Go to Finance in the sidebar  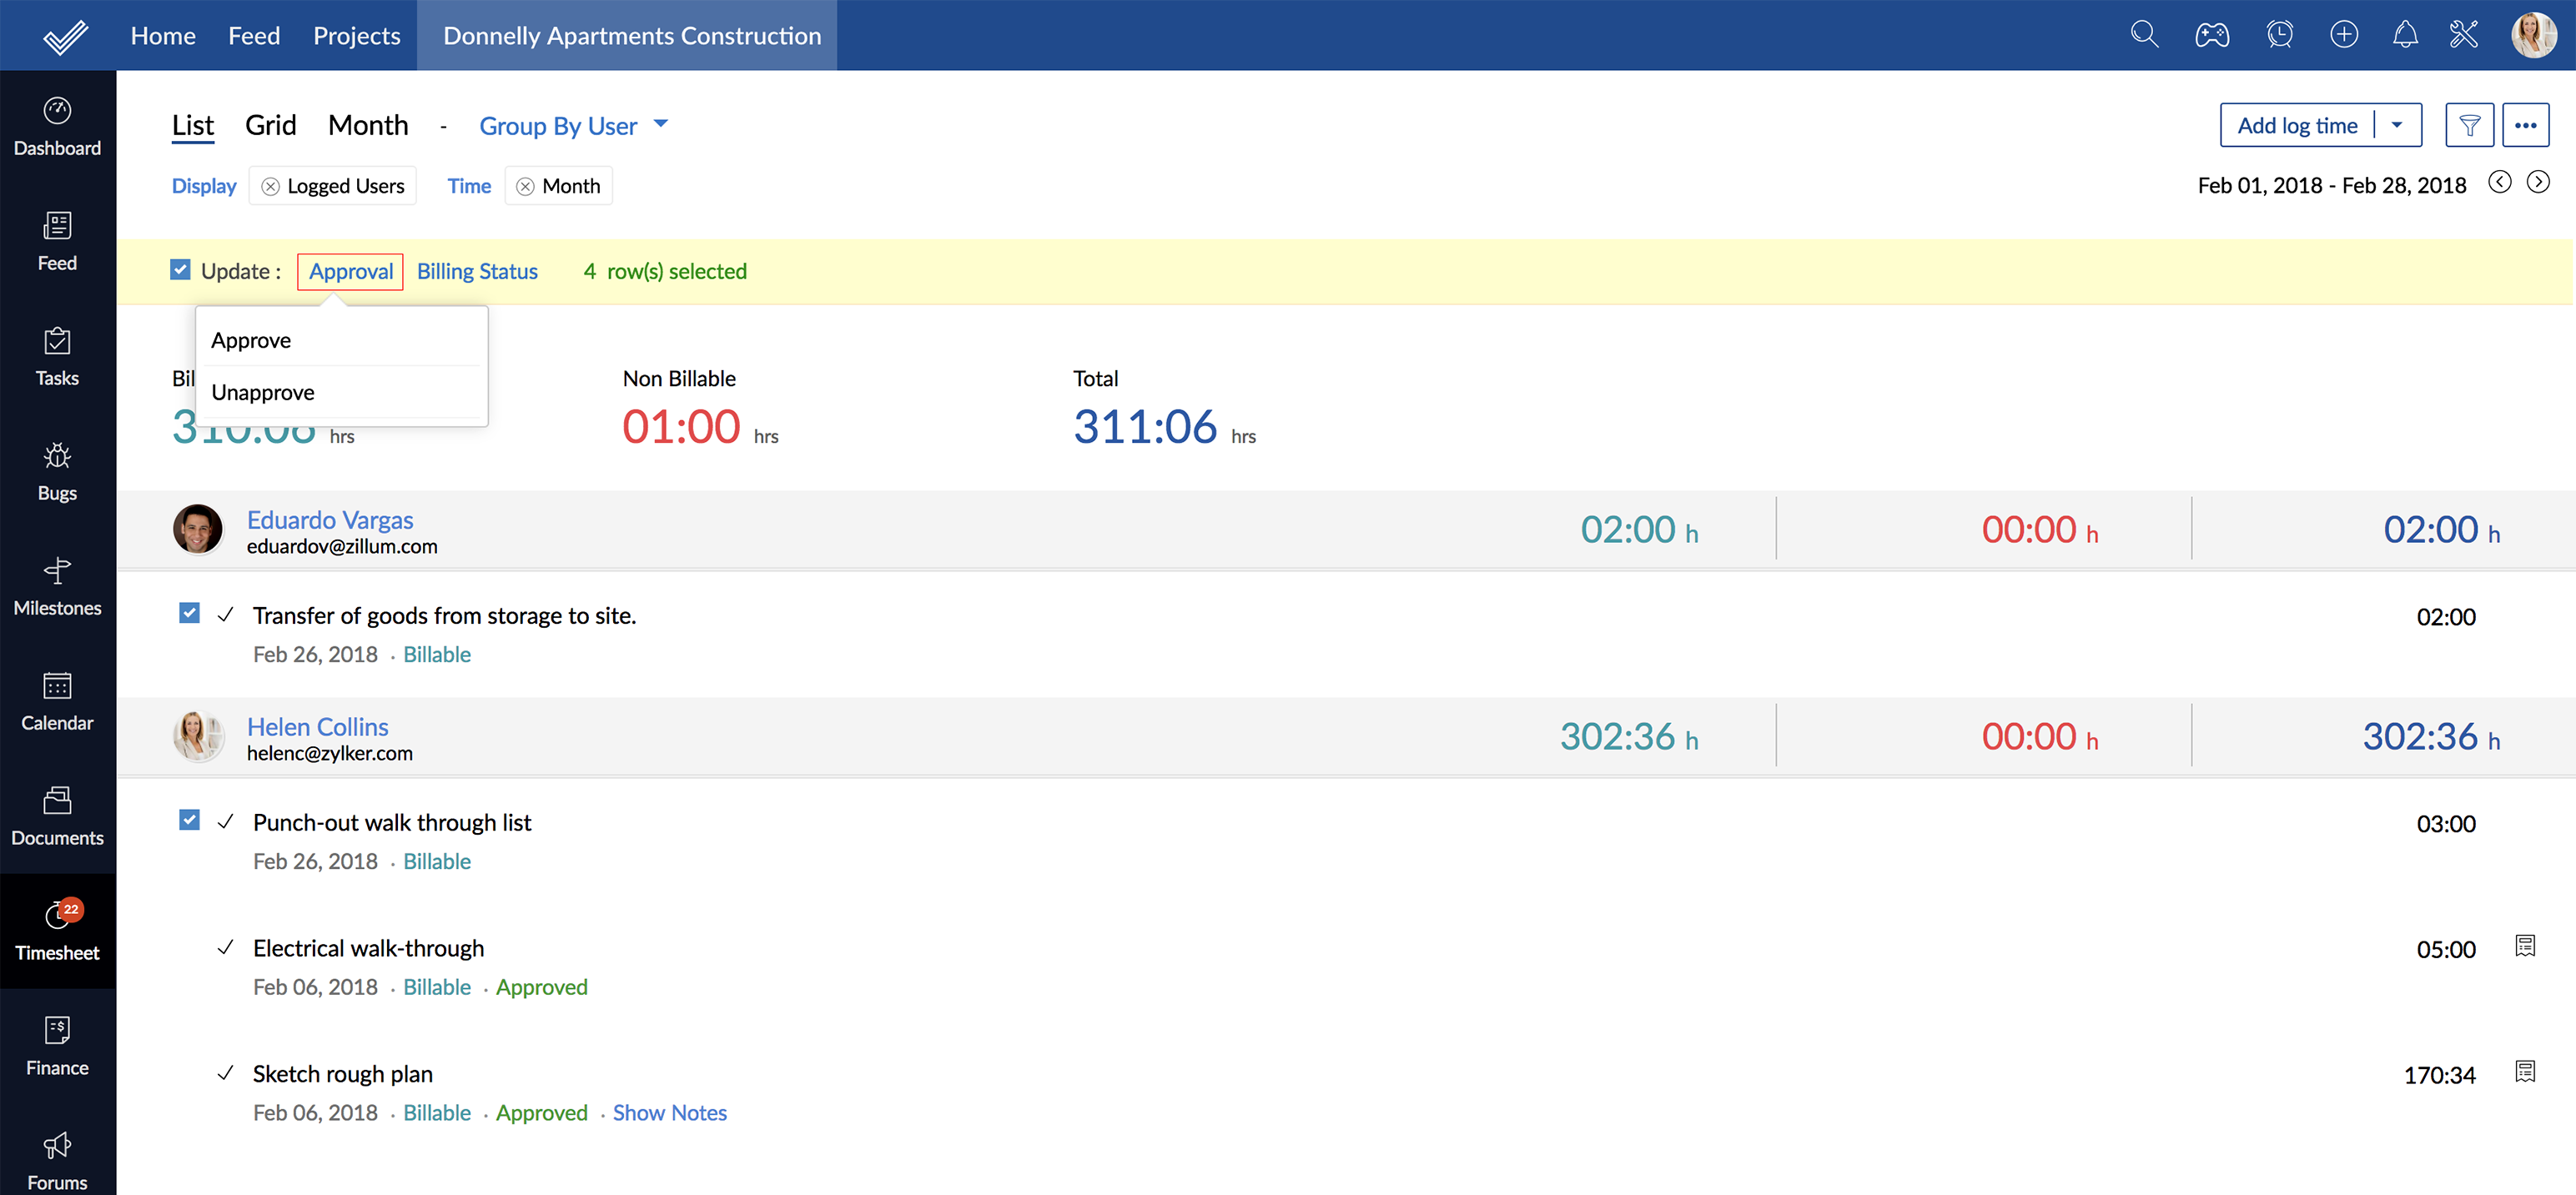coord(57,1046)
